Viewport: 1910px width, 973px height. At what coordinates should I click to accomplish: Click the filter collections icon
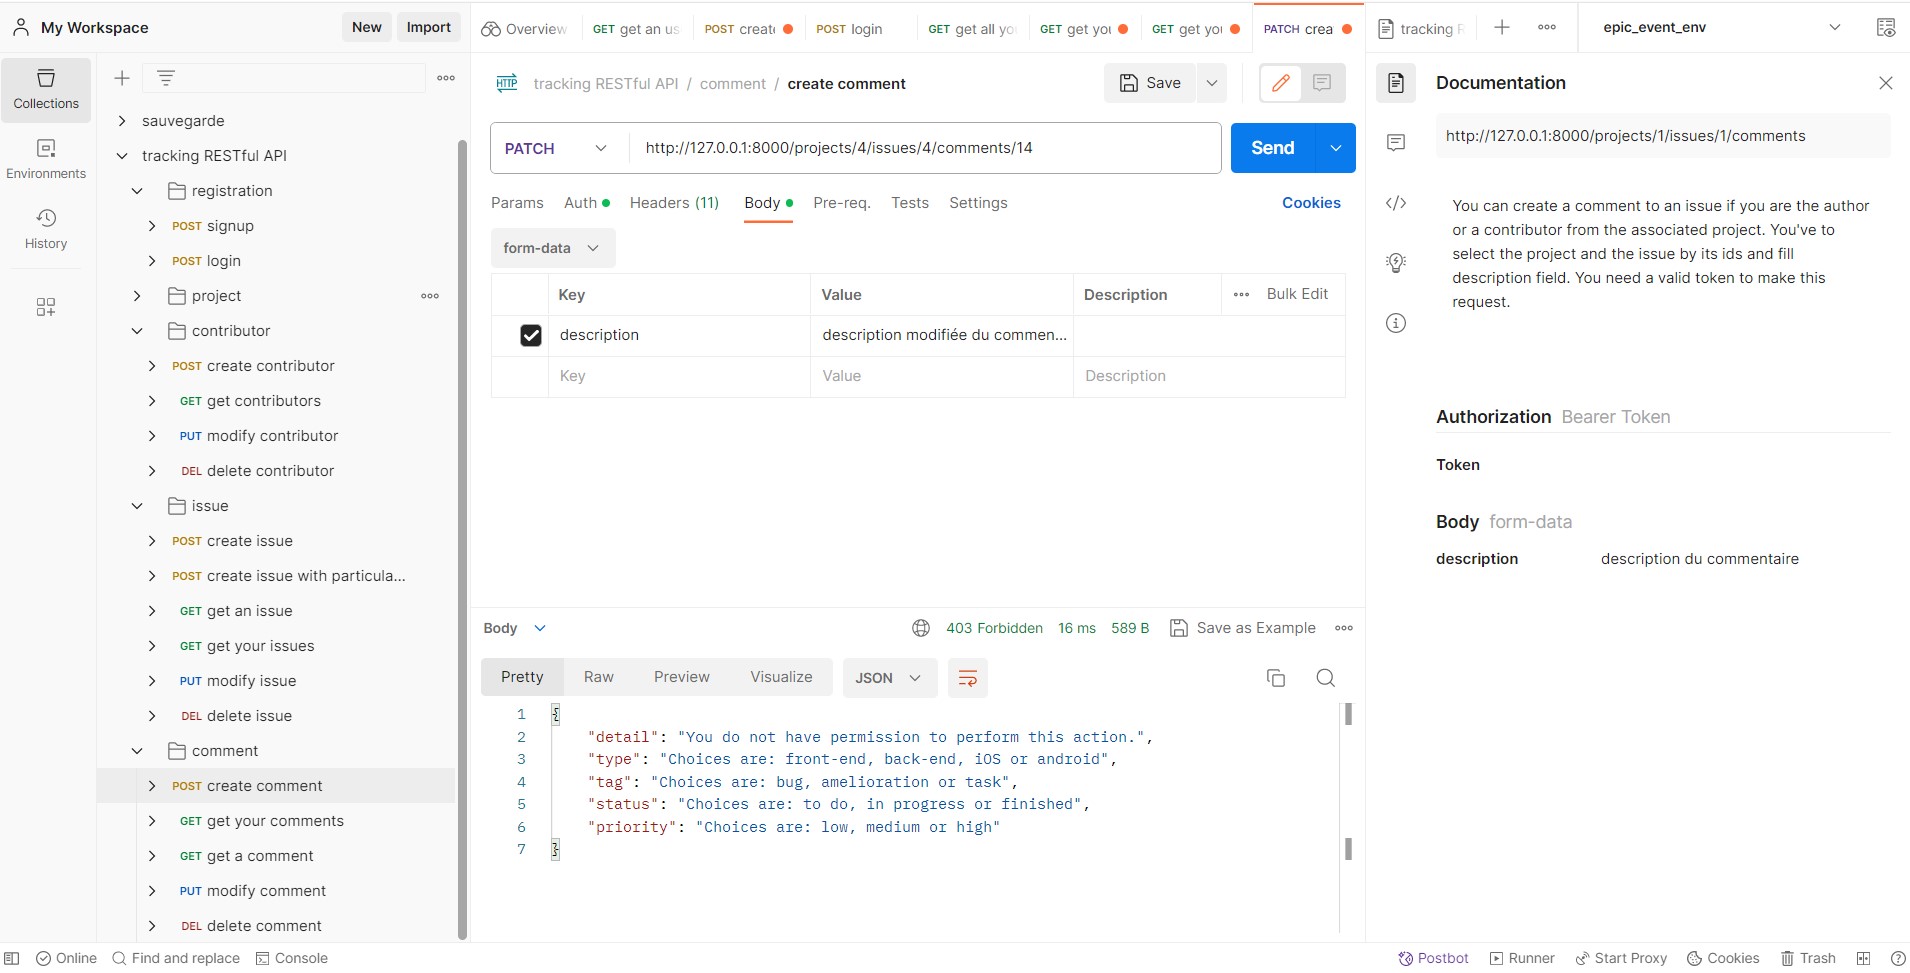[166, 78]
